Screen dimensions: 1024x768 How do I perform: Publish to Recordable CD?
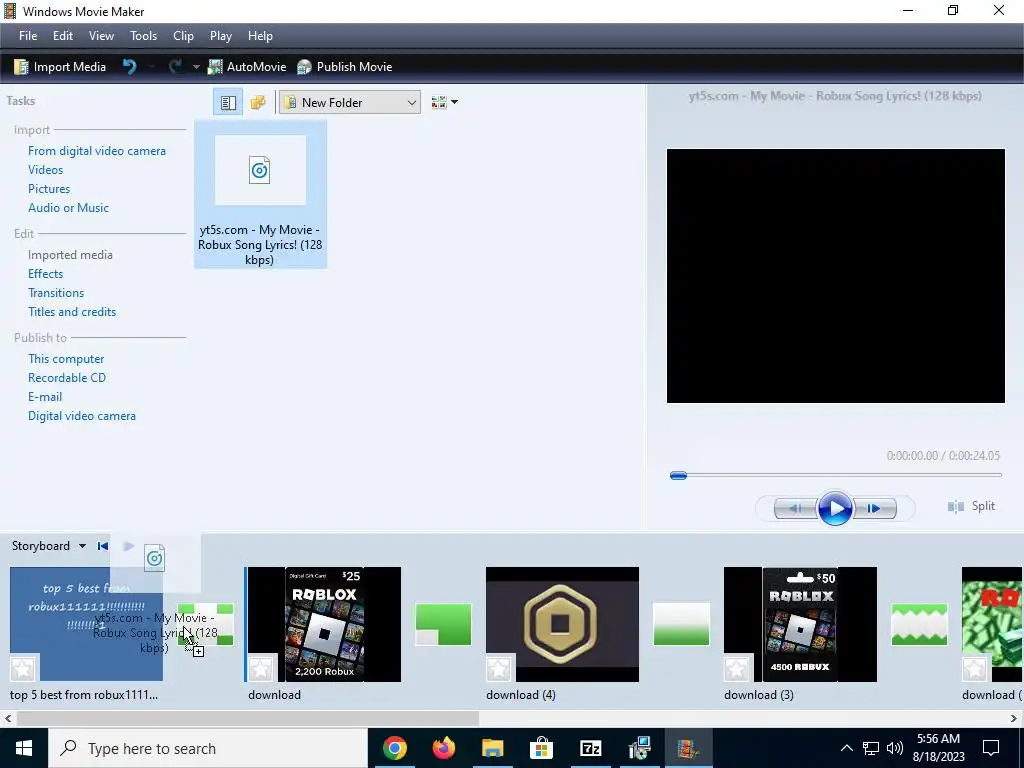click(x=67, y=377)
